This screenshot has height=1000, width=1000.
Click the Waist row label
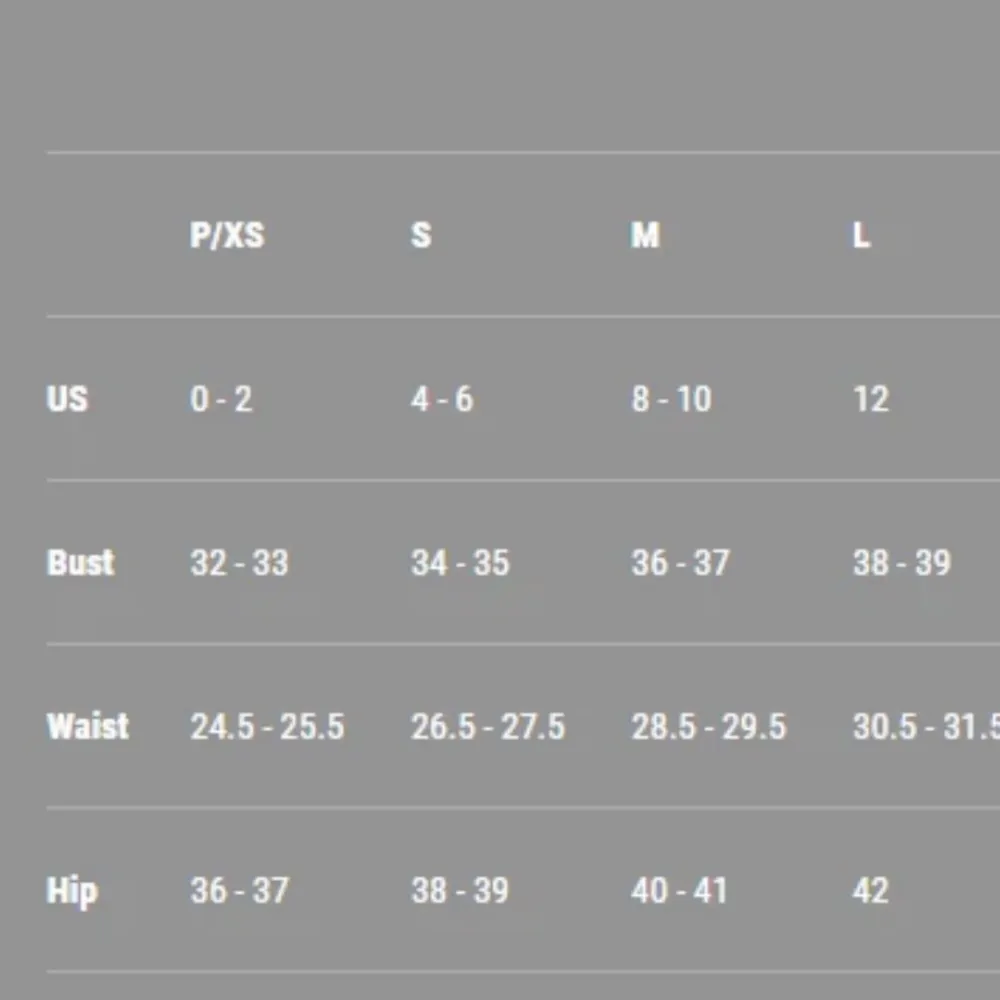tap(88, 726)
